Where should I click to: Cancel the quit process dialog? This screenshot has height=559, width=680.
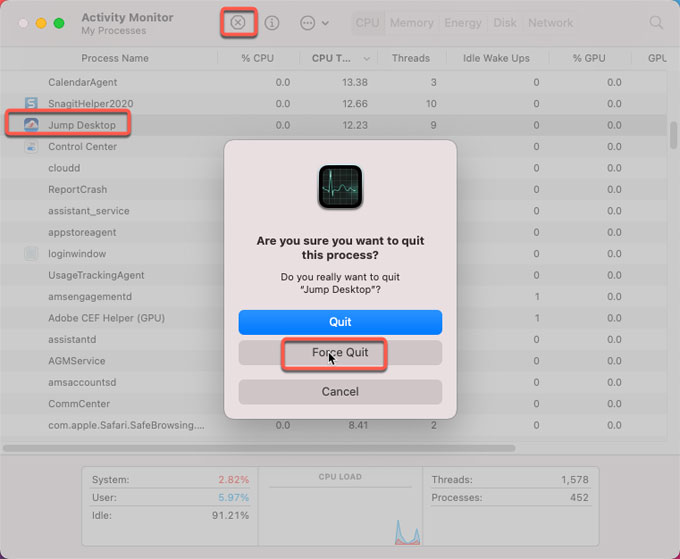[340, 391]
